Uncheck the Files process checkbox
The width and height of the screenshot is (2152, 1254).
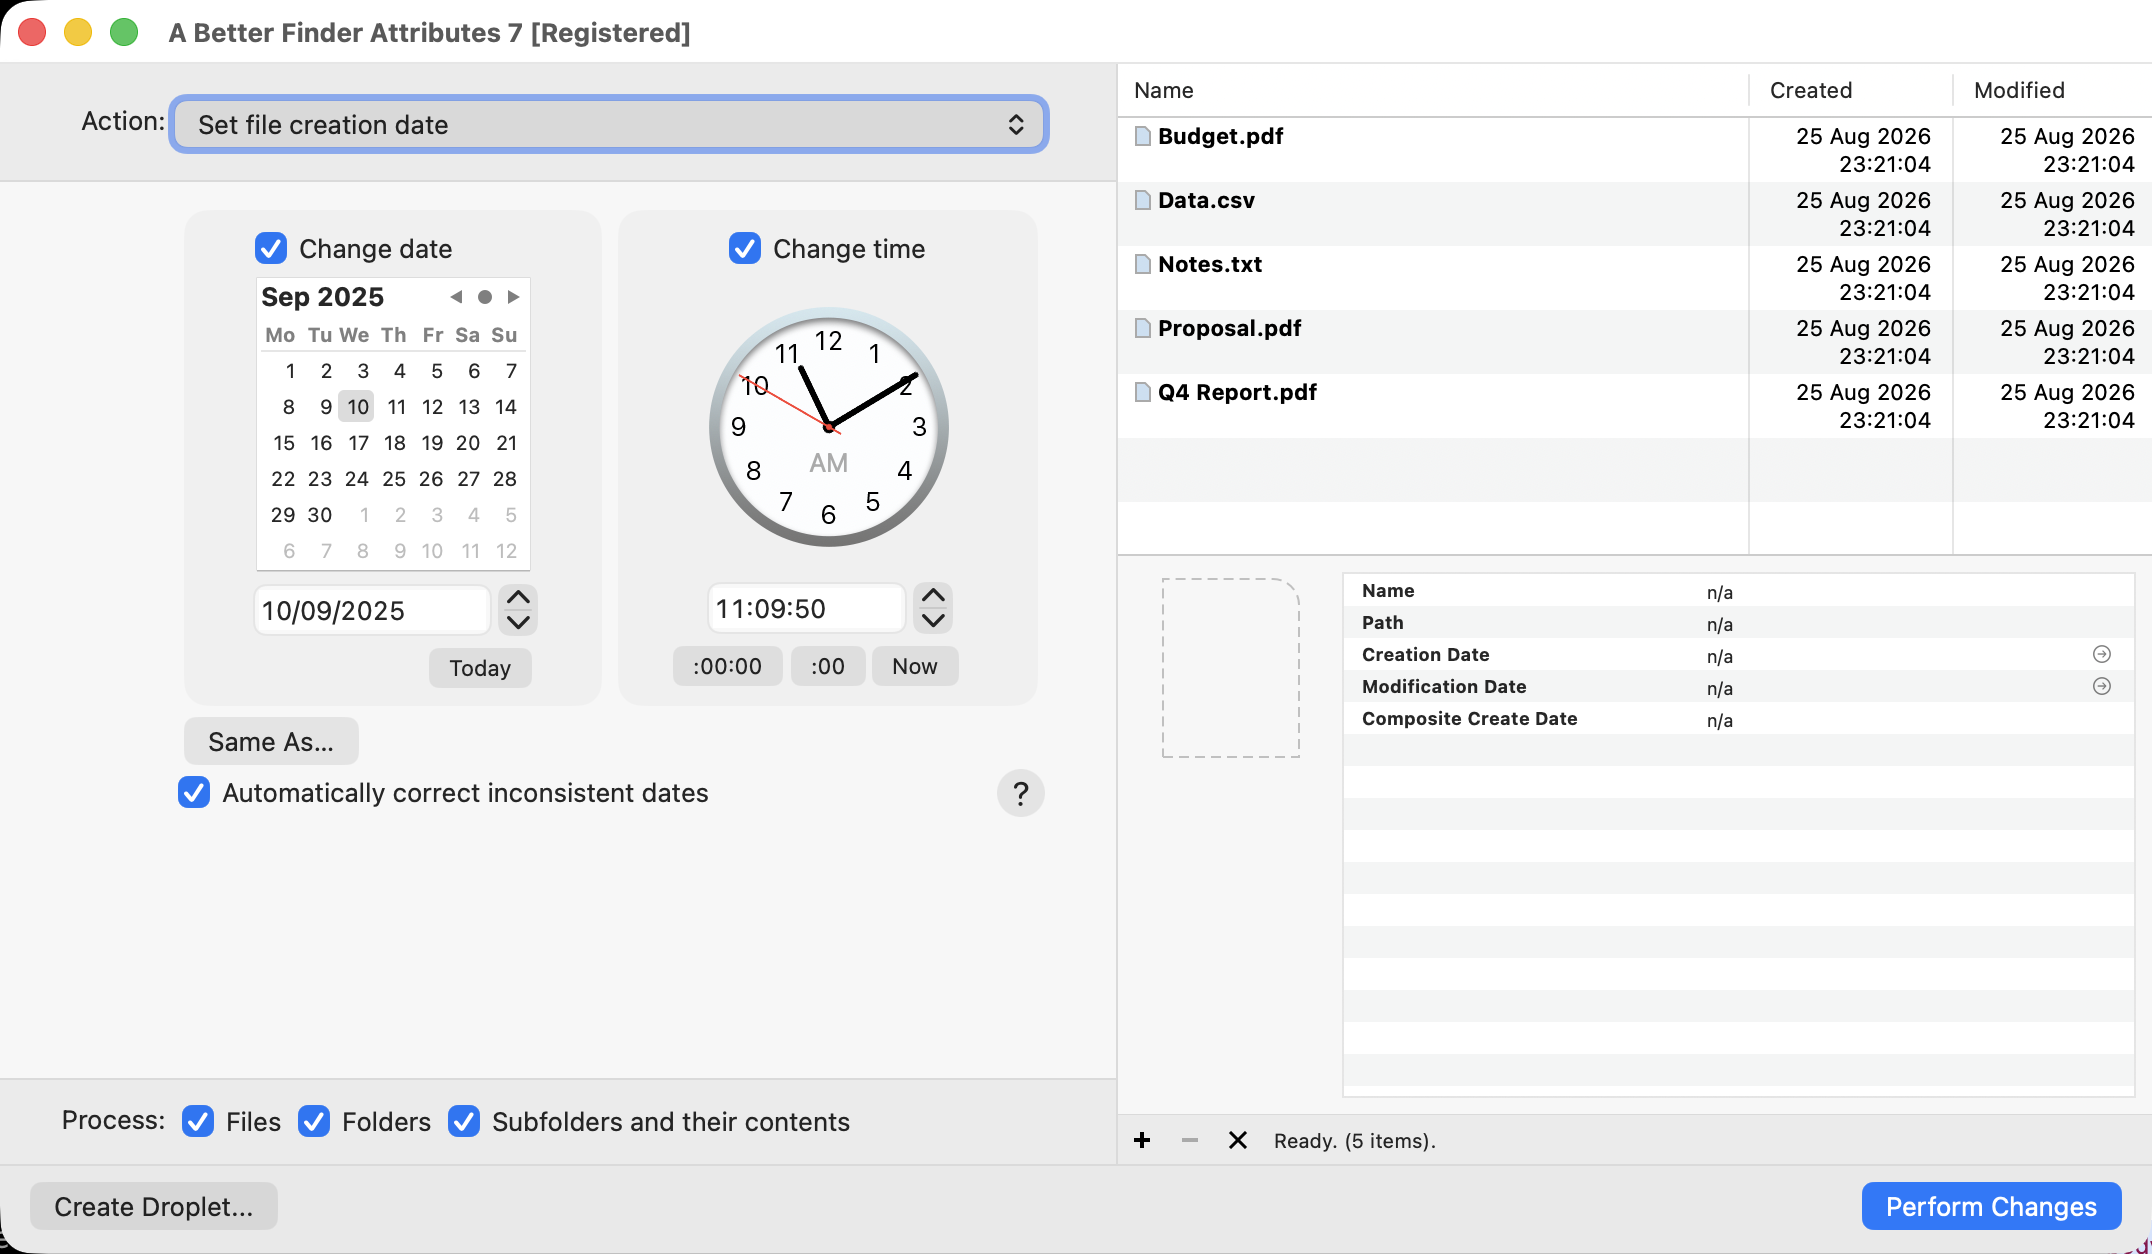point(198,1121)
